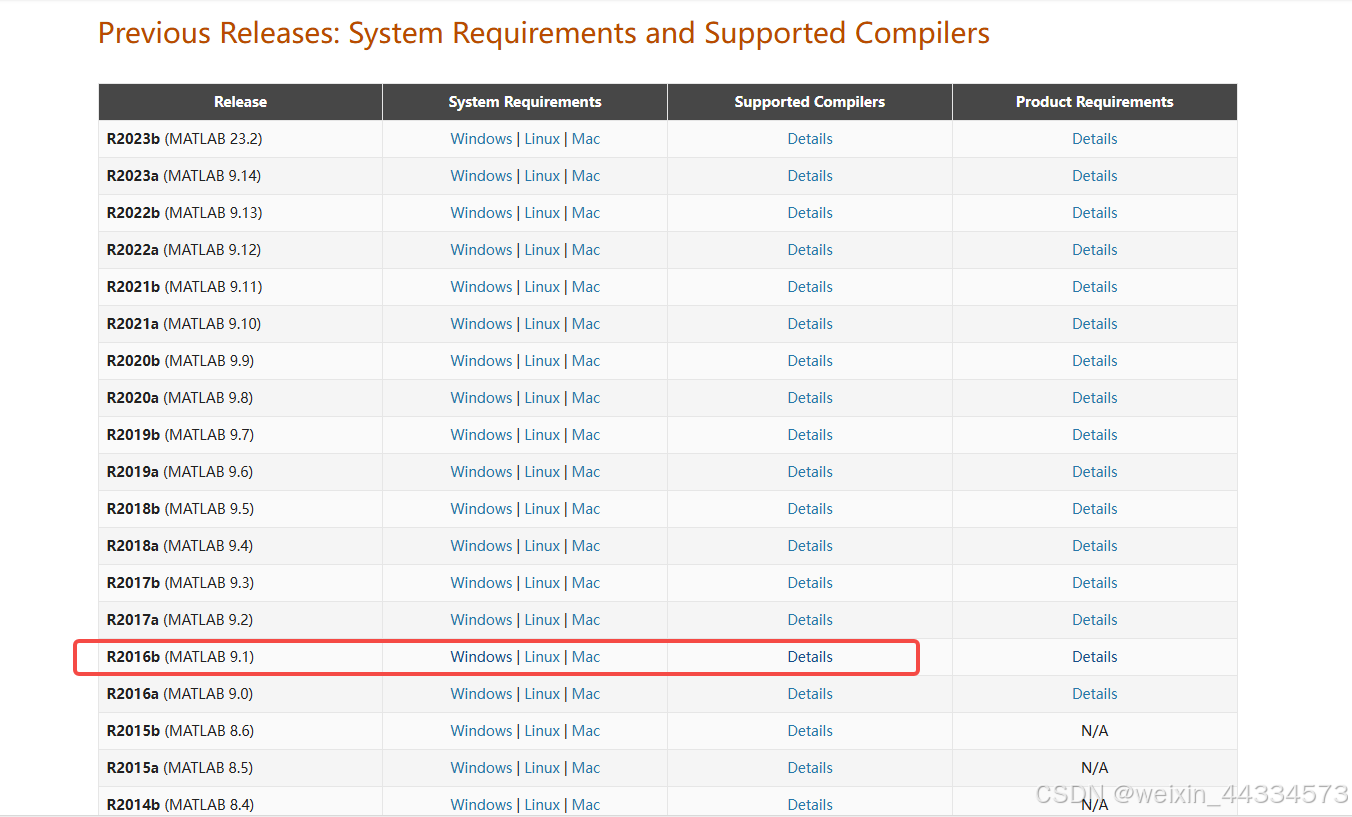Open Windows requirements for R2017b
Image resolution: width=1352 pixels, height=817 pixels.
click(481, 583)
